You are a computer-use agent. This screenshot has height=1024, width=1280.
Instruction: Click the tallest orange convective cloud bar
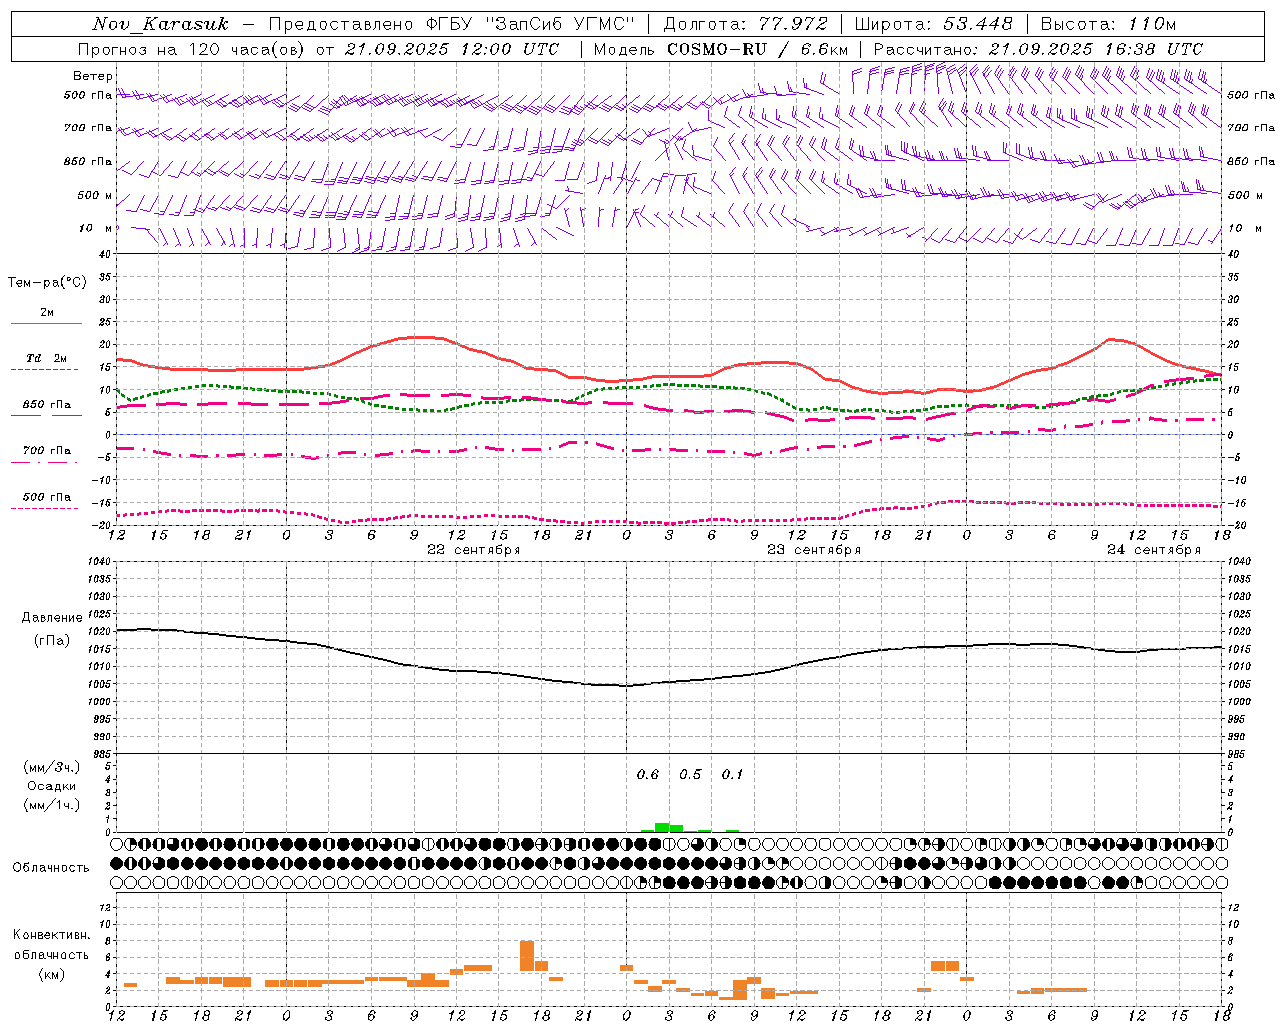tap(527, 955)
